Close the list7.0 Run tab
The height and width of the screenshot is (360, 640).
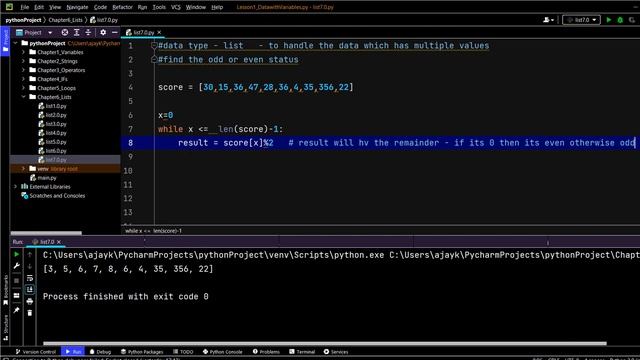pos(59,242)
